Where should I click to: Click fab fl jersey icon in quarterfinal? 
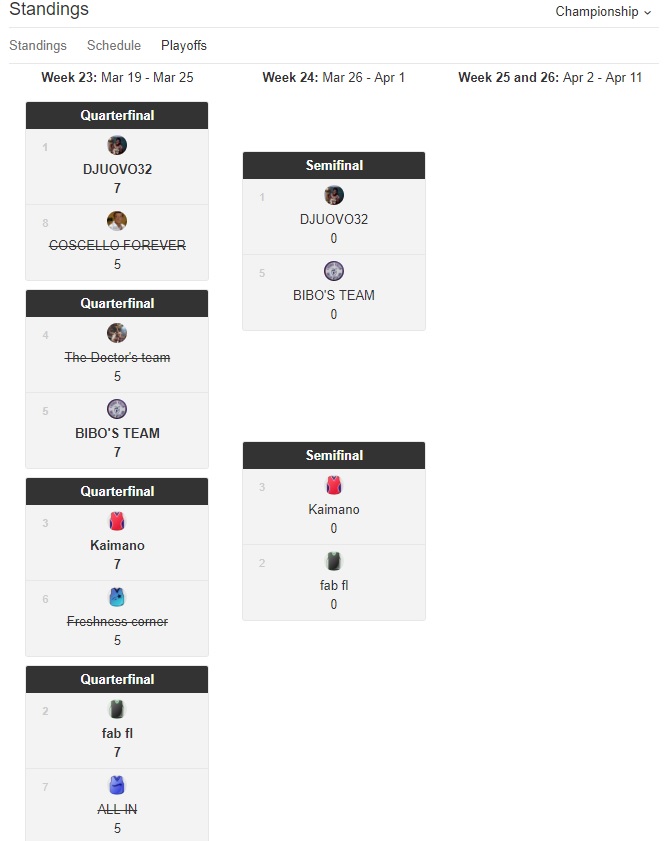(117, 709)
